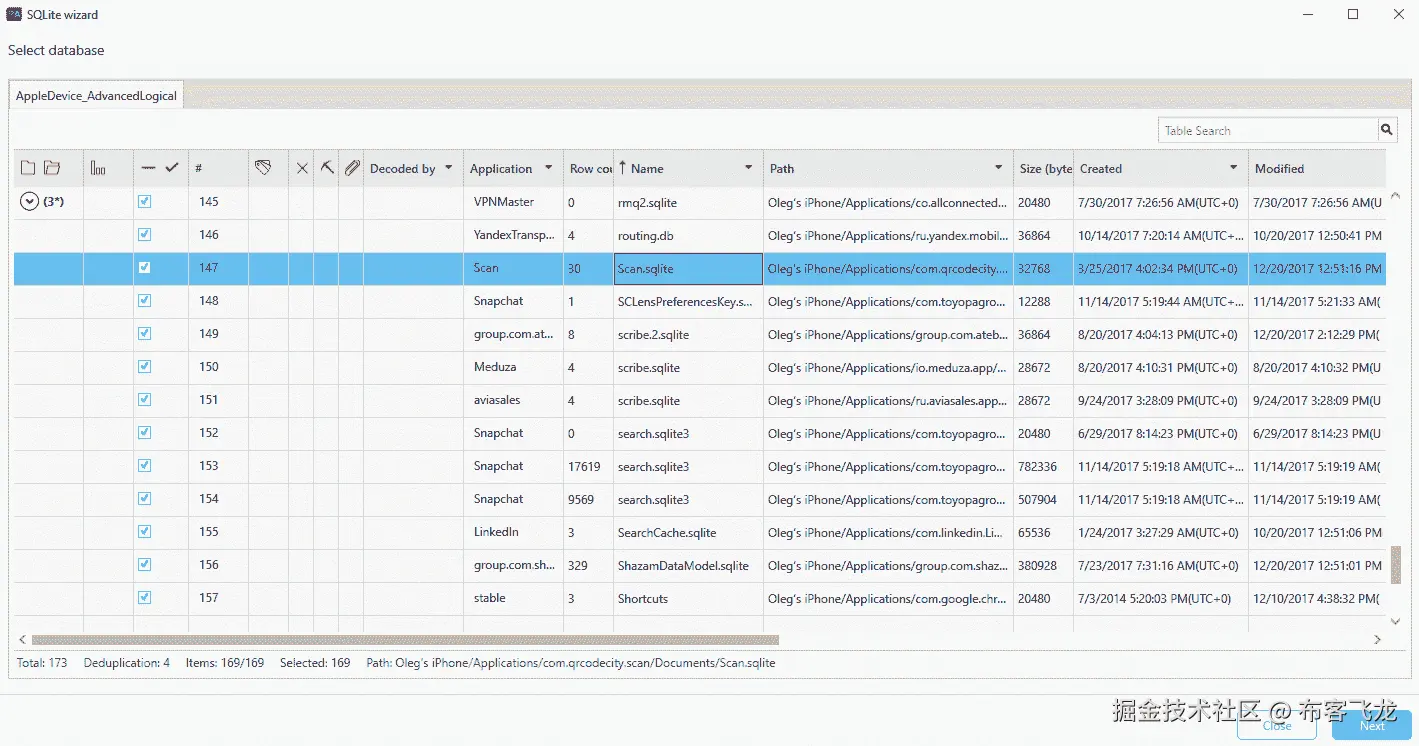Click the checkmark check-all icon in header
The width and height of the screenshot is (1419, 746).
coord(172,168)
